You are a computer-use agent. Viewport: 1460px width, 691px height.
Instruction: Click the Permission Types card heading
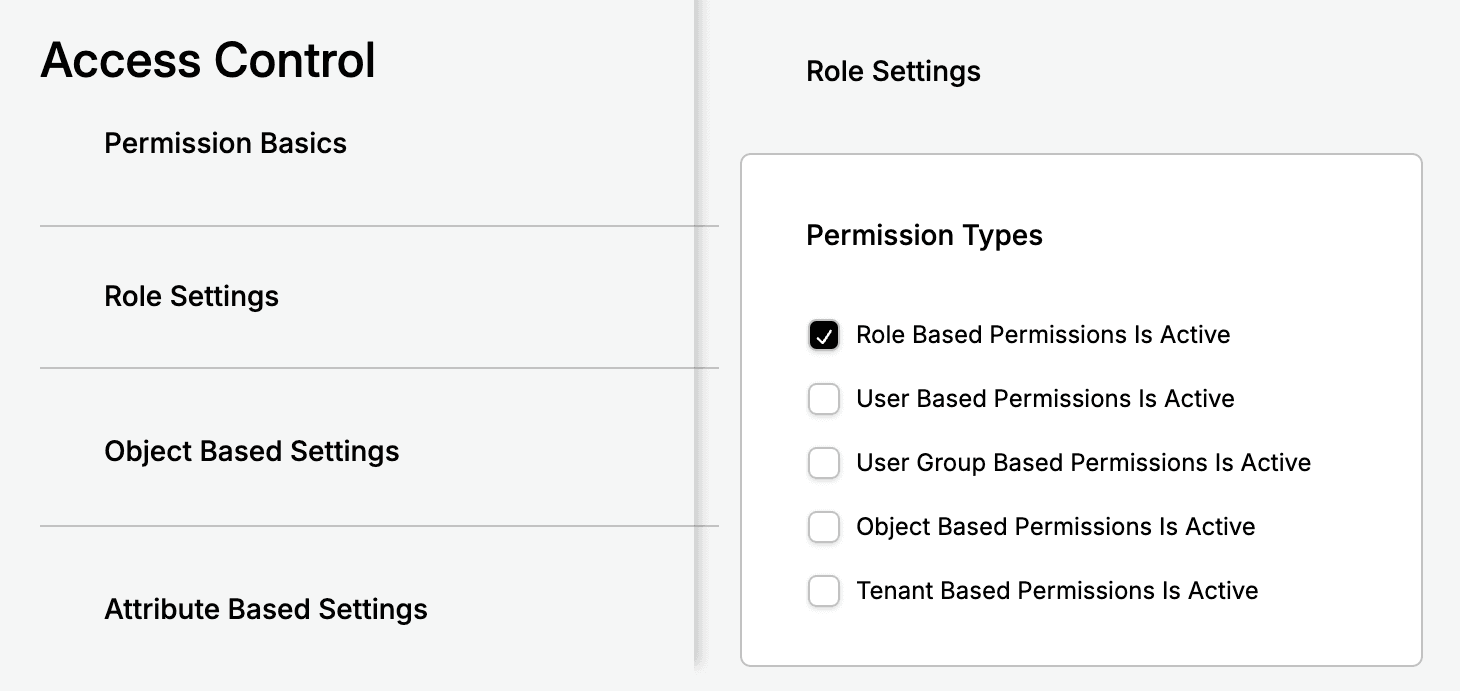pos(924,235)
